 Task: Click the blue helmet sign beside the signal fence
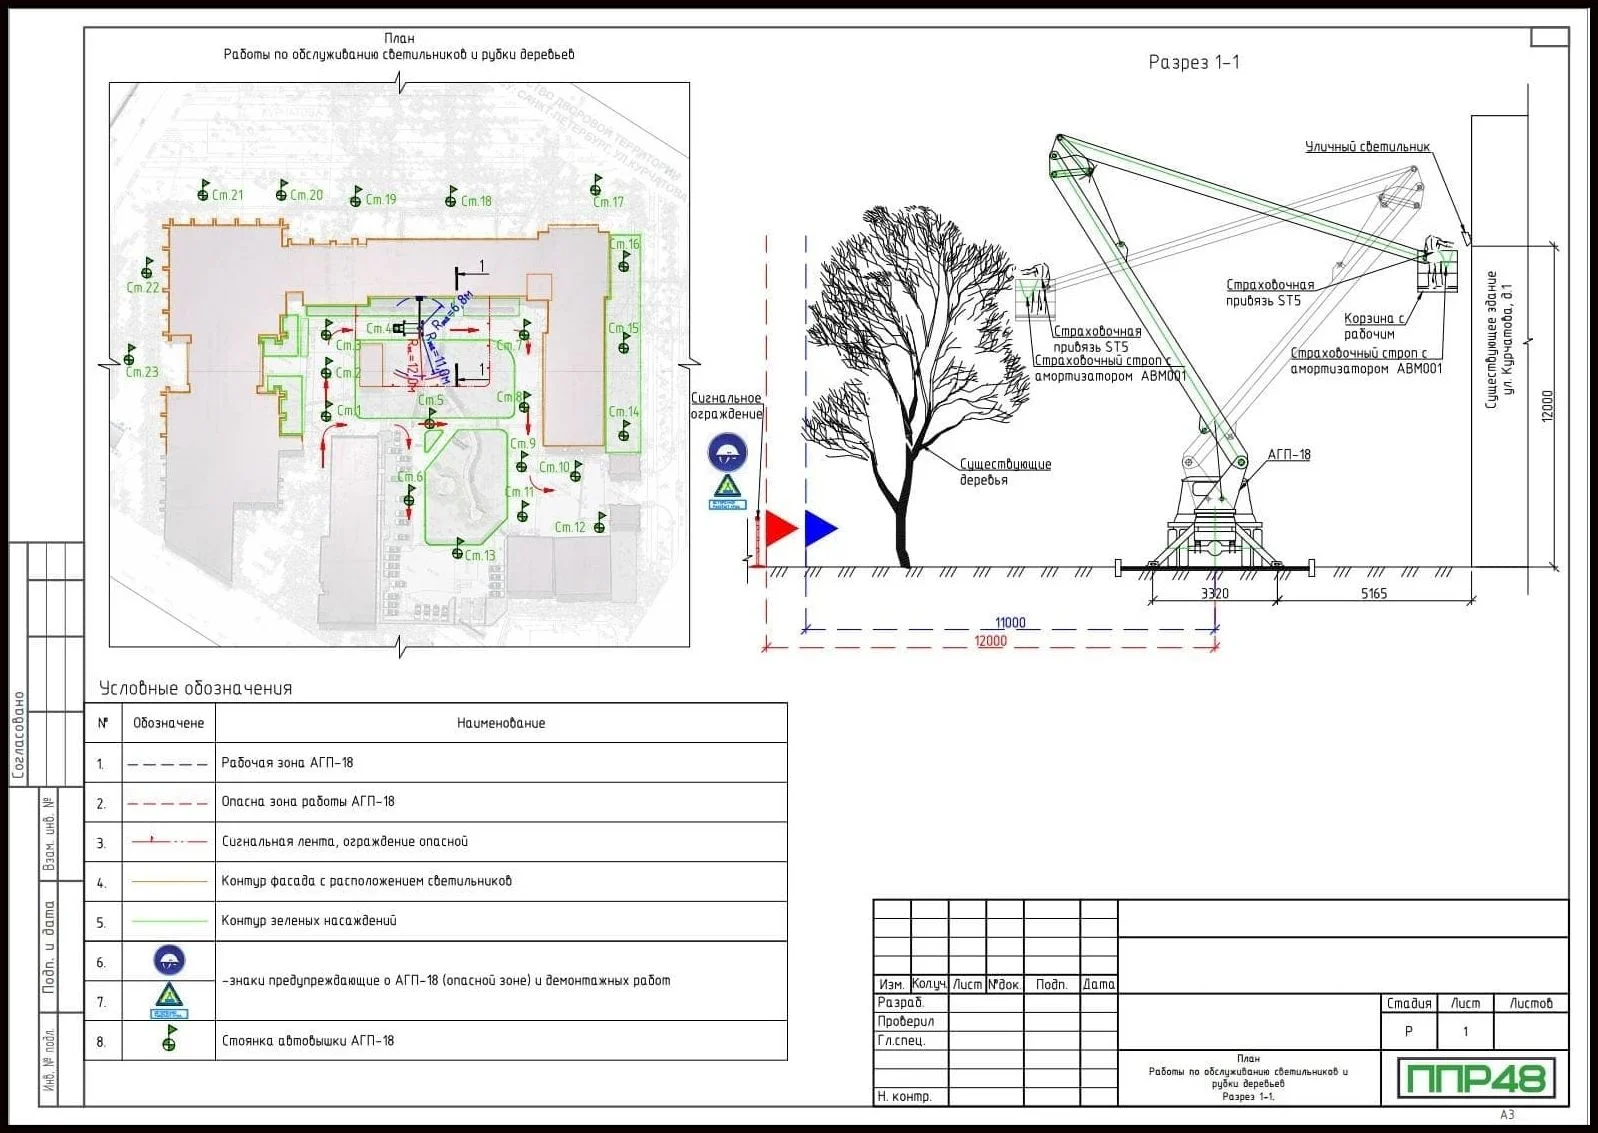(x=727, y=452)
